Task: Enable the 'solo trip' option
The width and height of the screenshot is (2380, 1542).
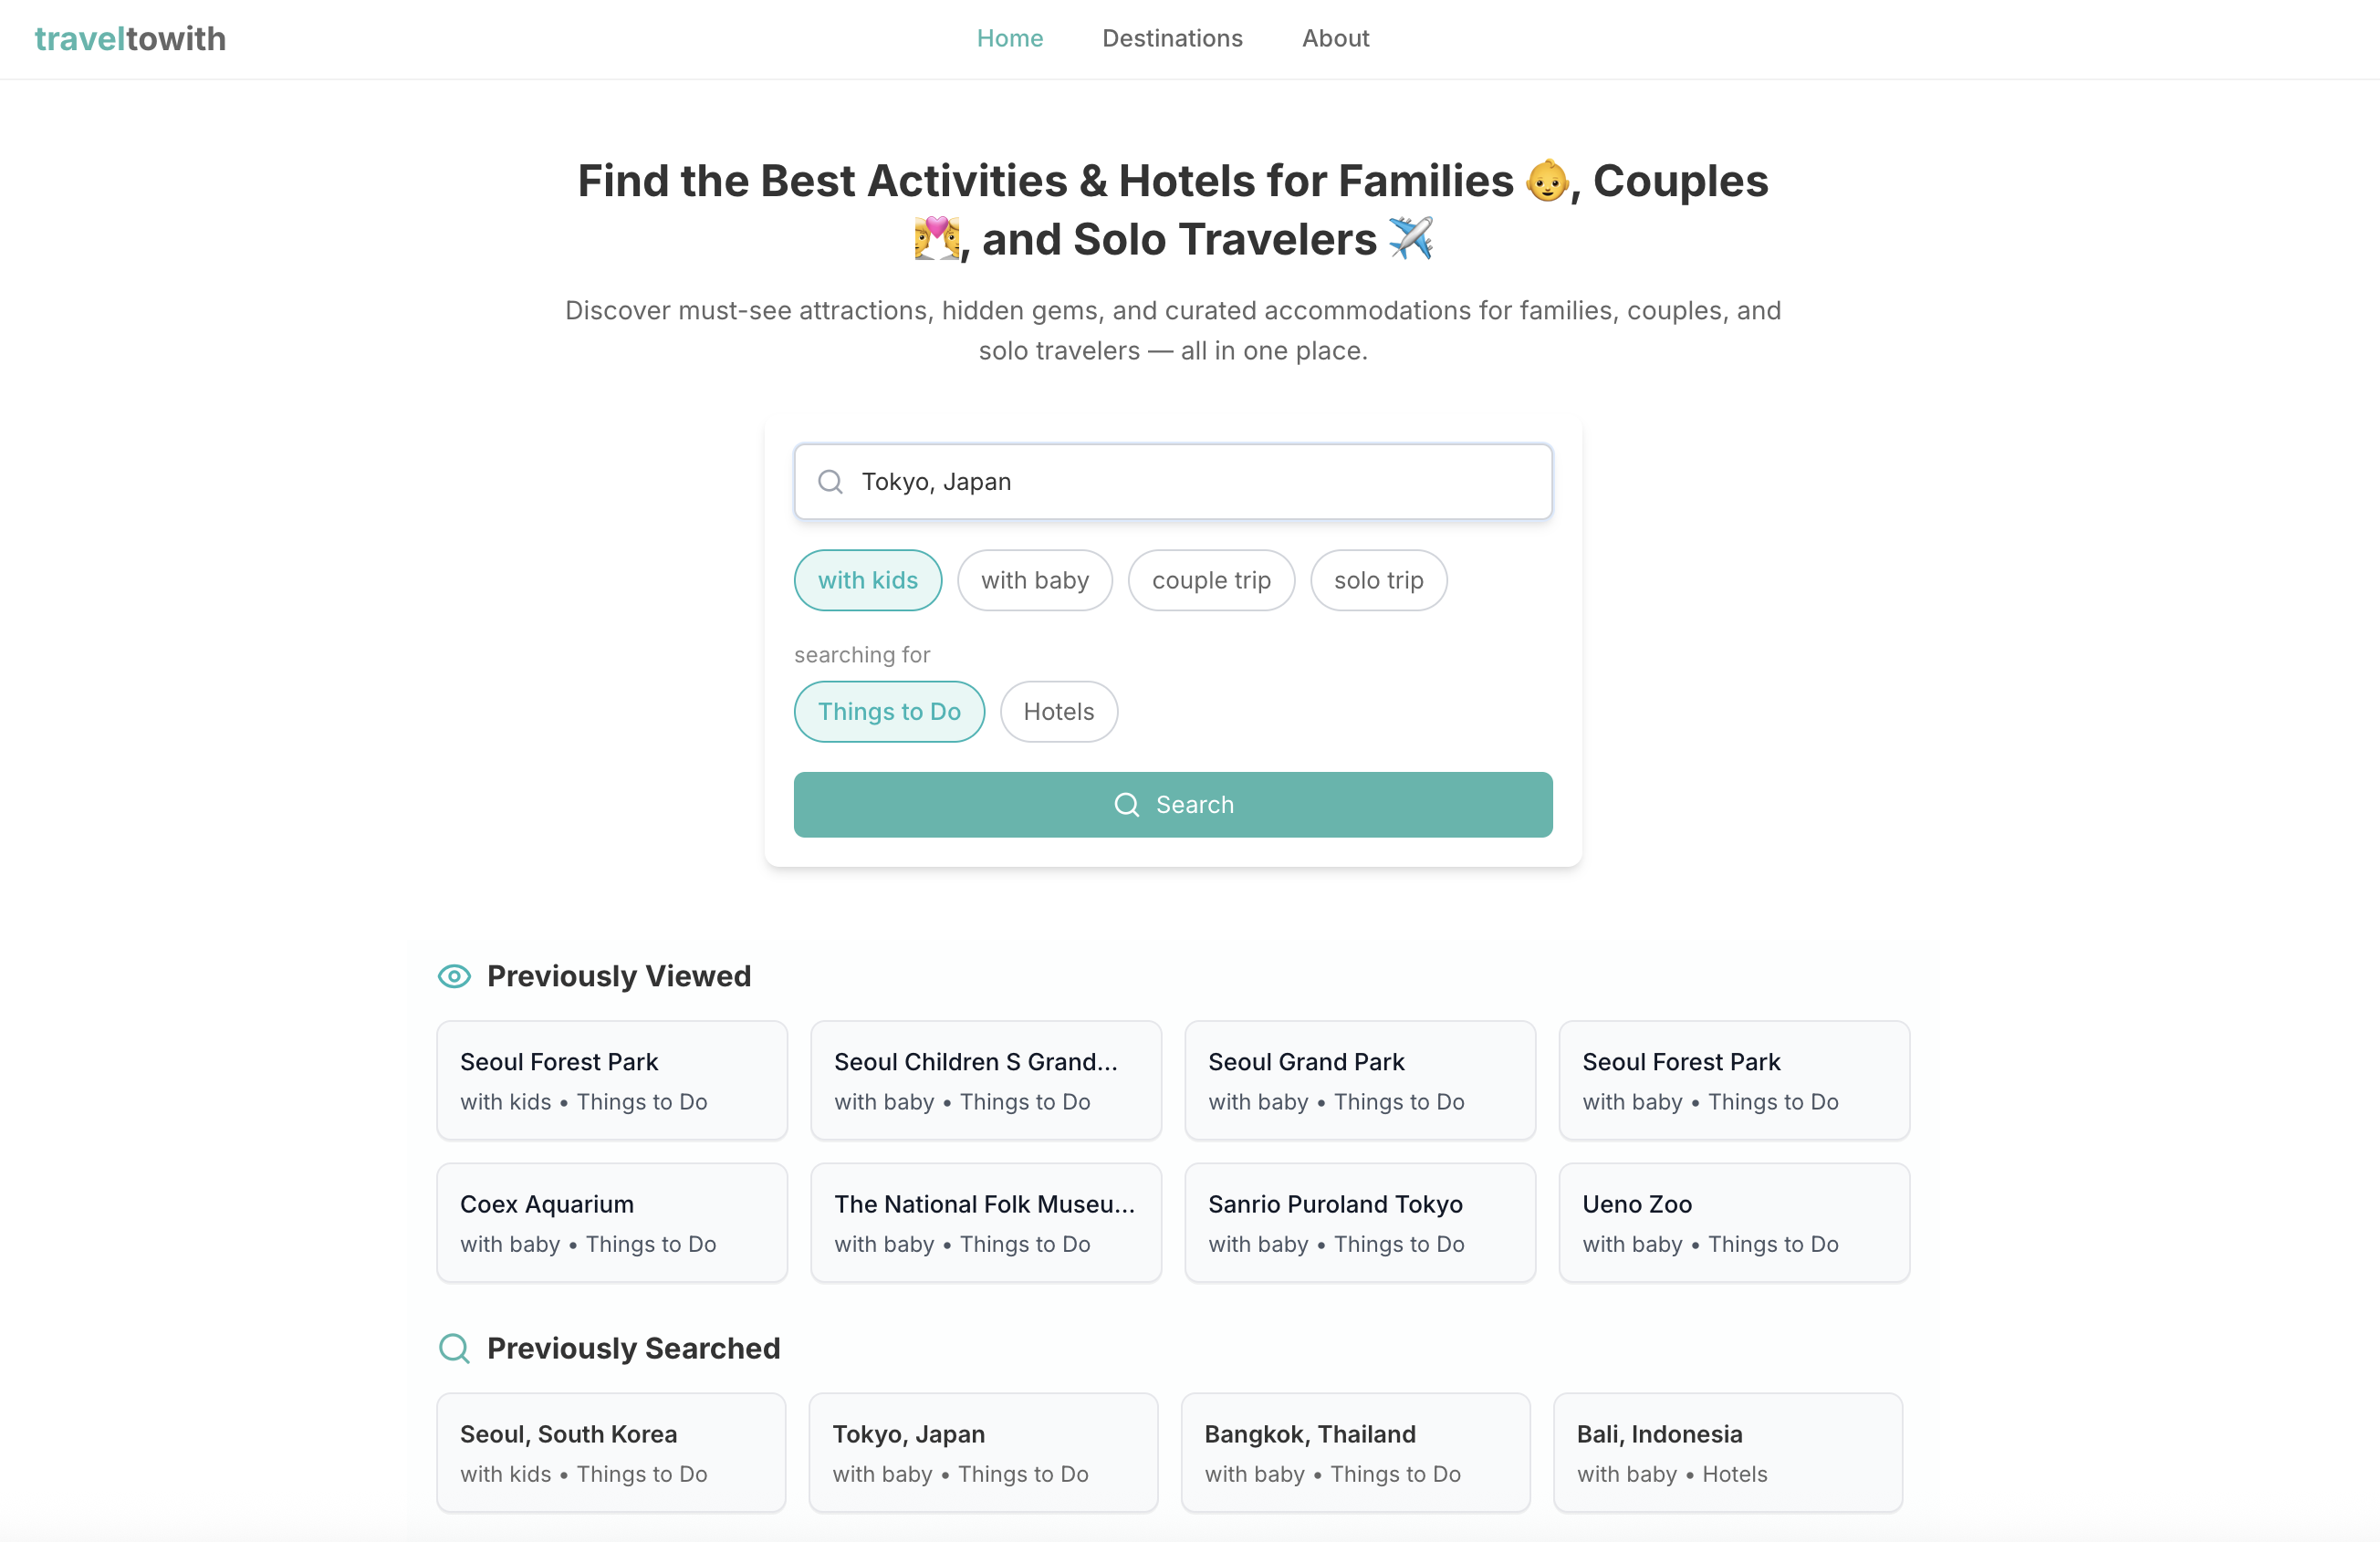Action: (1378, 580)
